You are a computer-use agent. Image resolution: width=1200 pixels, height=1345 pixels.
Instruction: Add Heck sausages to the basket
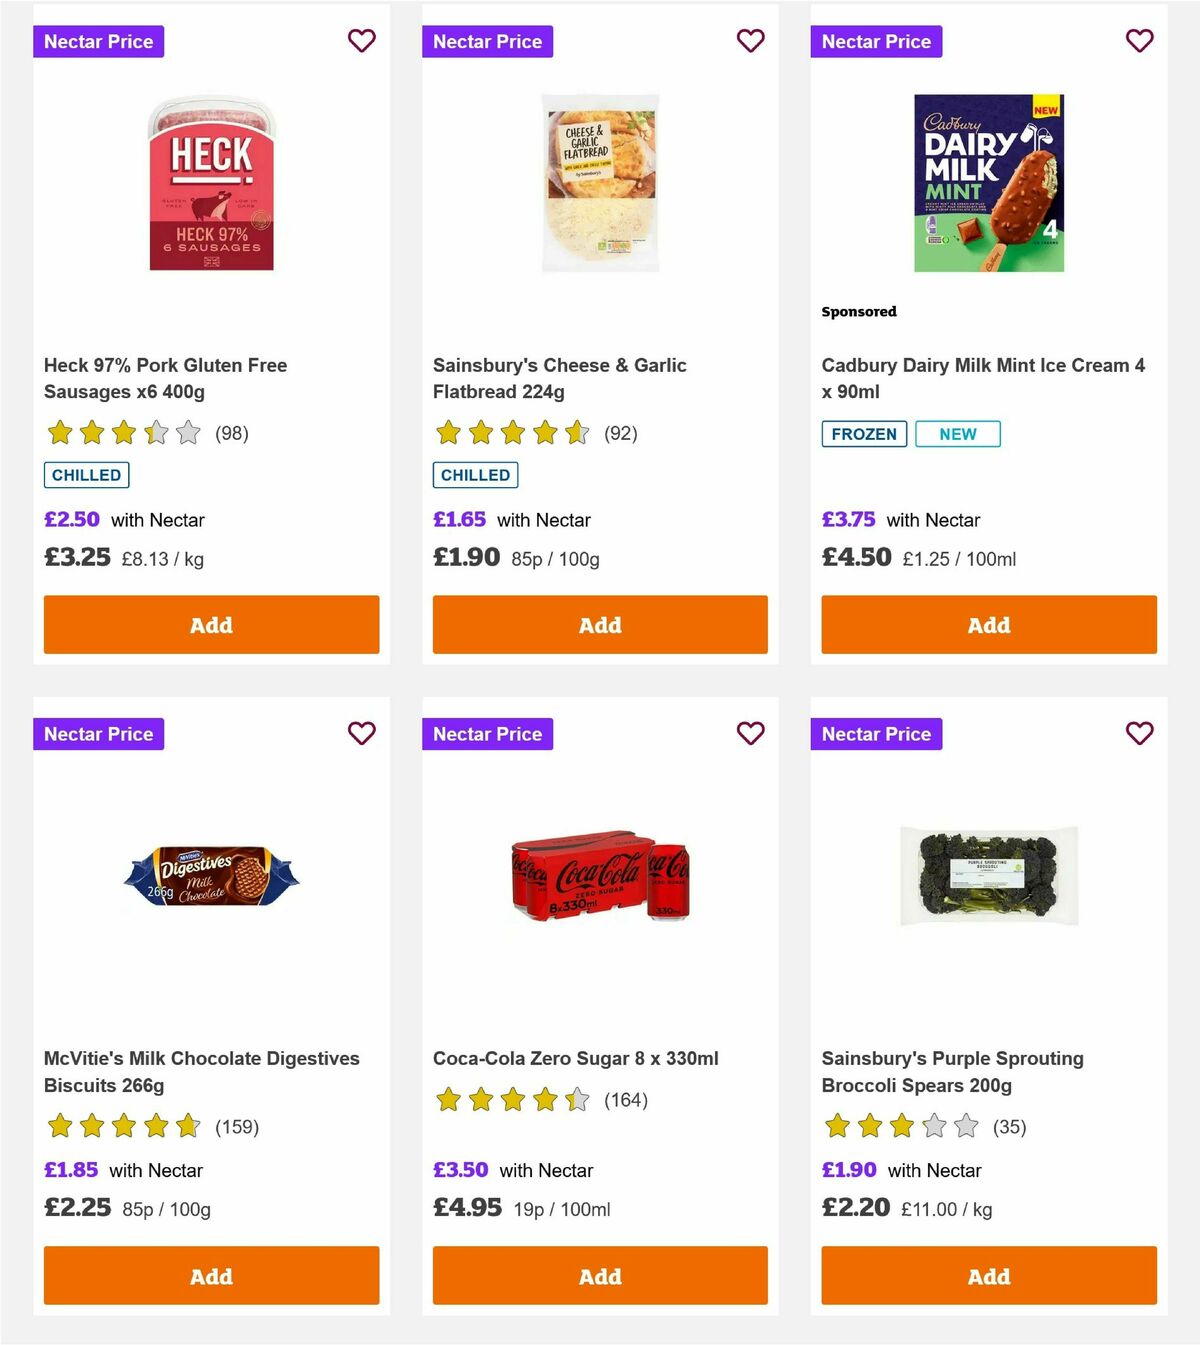point(211,624)
